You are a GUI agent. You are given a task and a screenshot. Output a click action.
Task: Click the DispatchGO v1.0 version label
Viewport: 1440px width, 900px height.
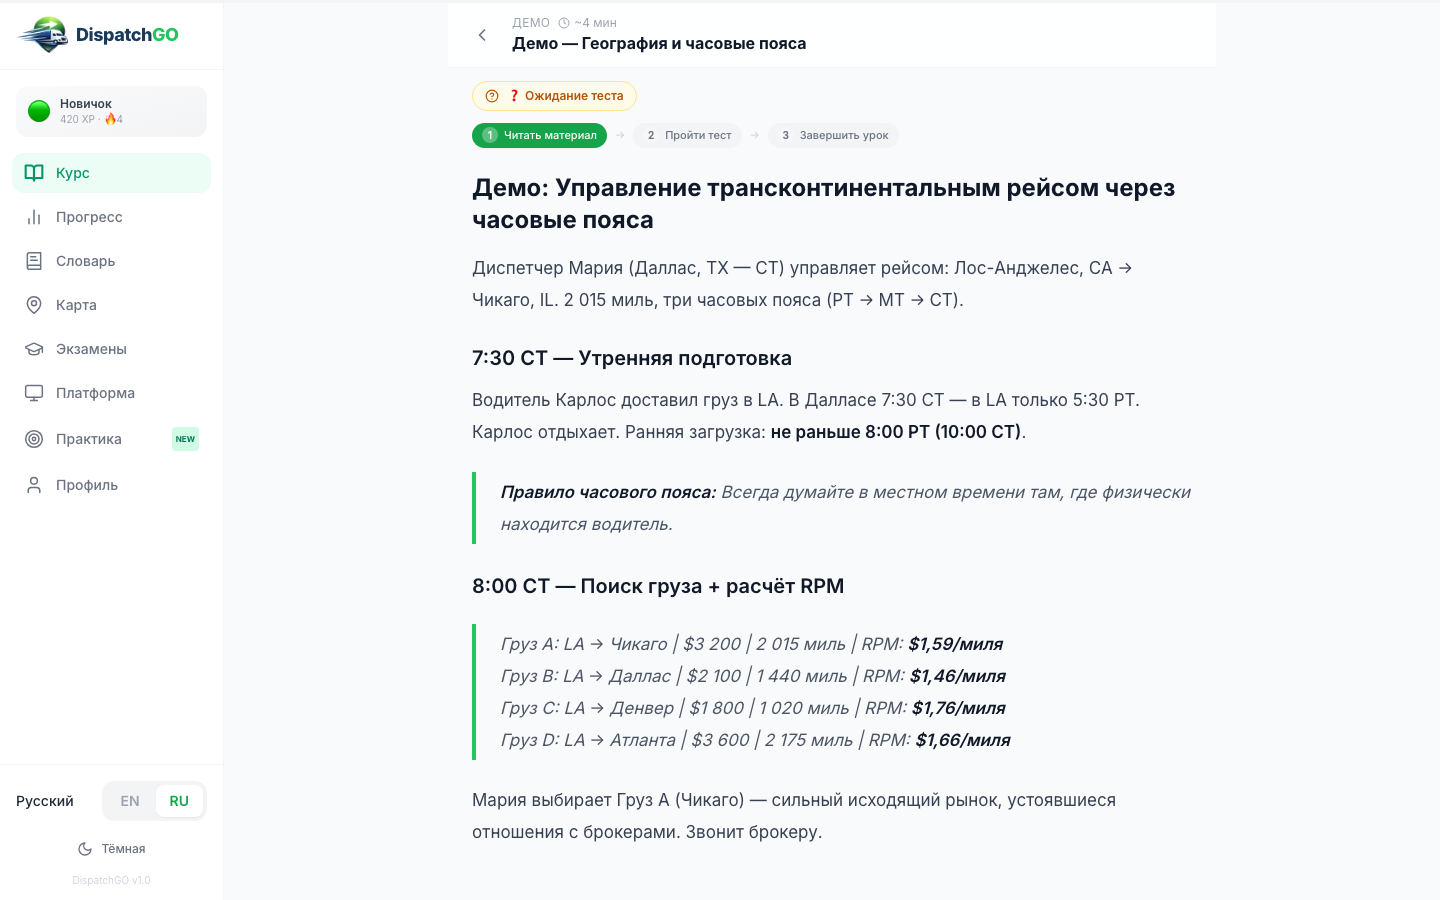click(111, 881)
